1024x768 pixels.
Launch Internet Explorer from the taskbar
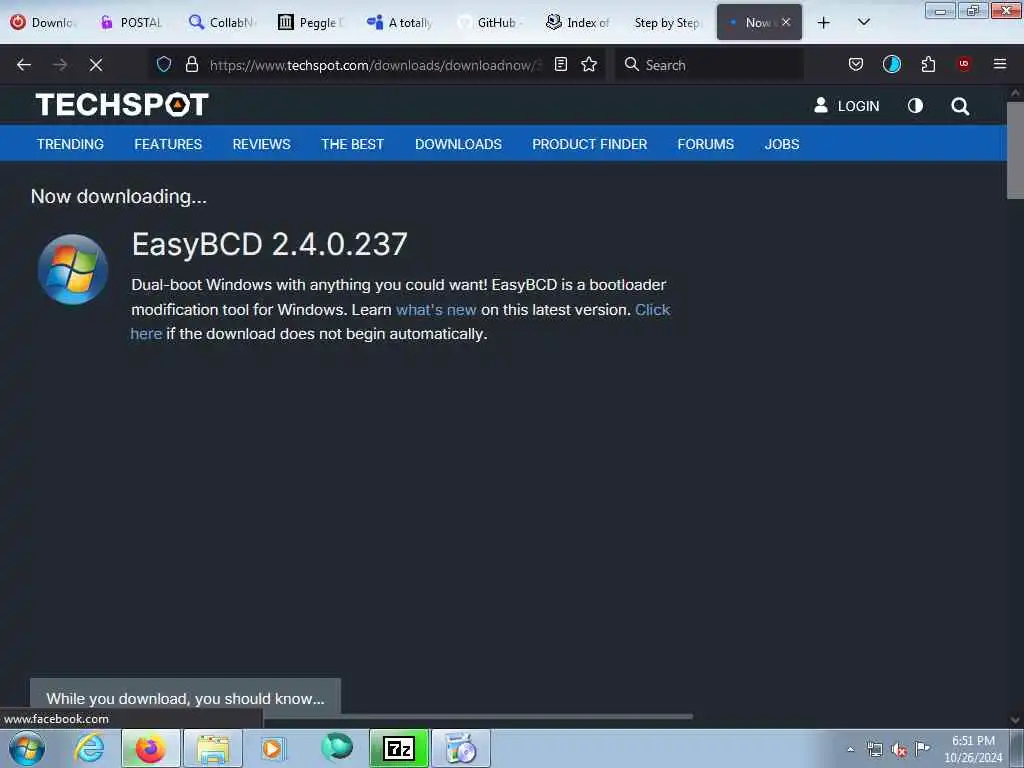89,748
